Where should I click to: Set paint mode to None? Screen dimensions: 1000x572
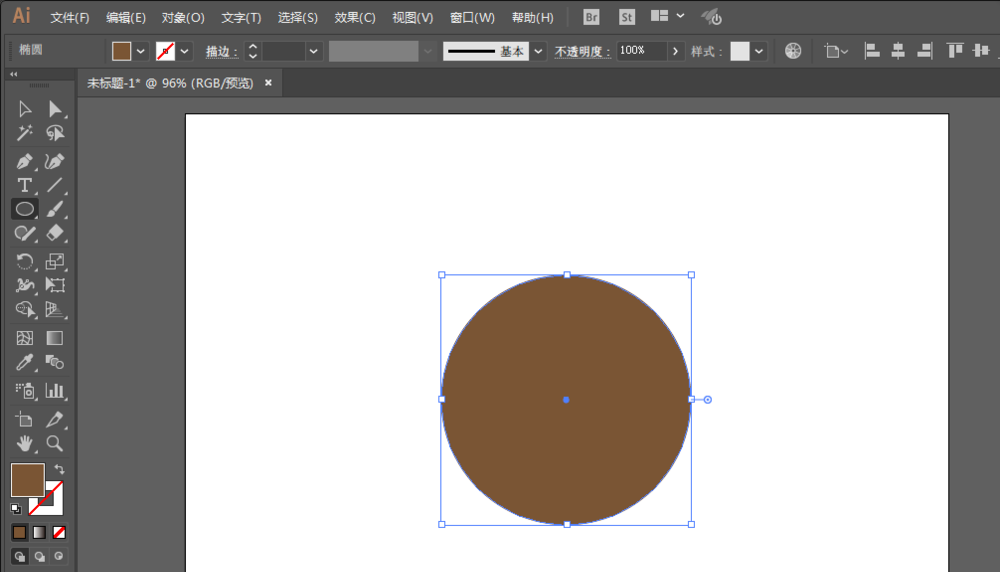pyautogui.click(x=59, y=532)
